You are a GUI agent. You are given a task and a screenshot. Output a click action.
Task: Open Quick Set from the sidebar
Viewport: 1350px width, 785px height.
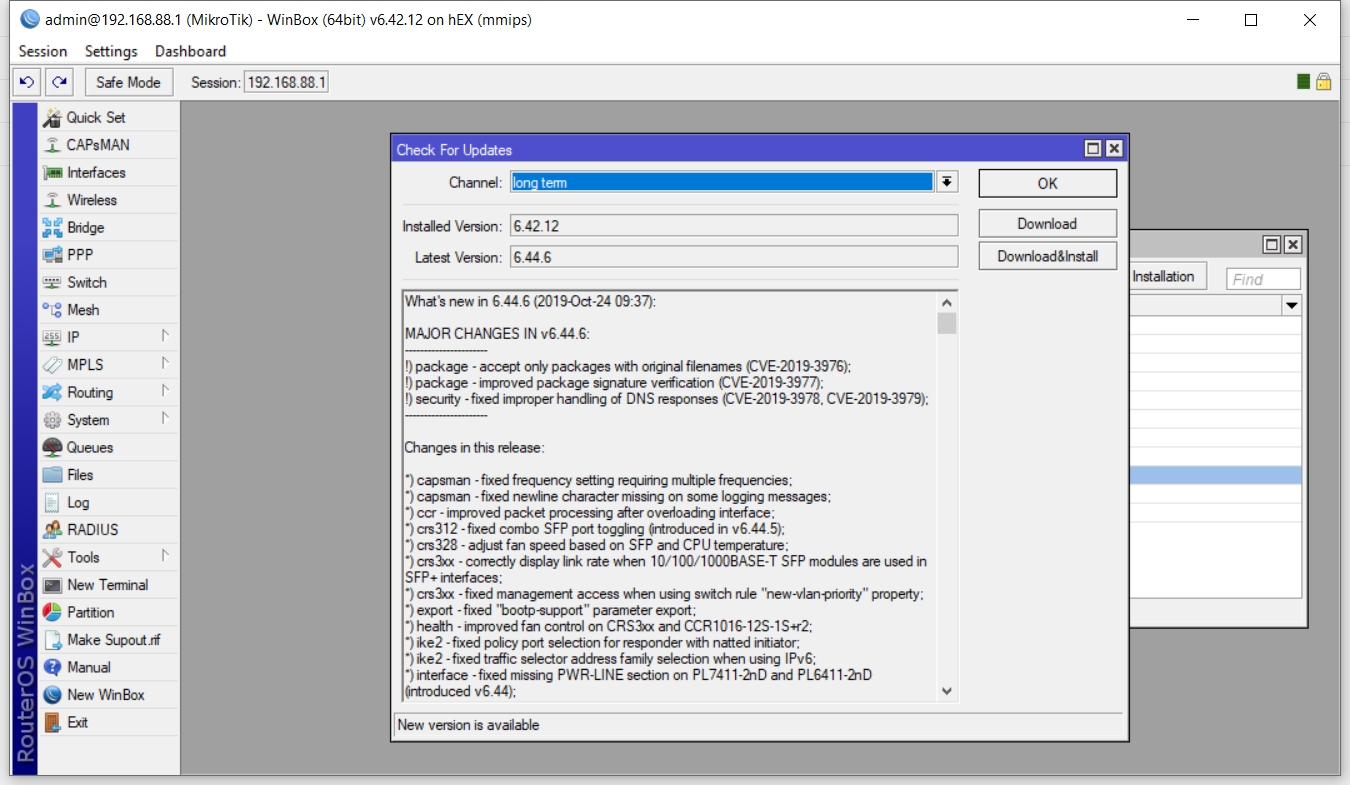(108, 117)
